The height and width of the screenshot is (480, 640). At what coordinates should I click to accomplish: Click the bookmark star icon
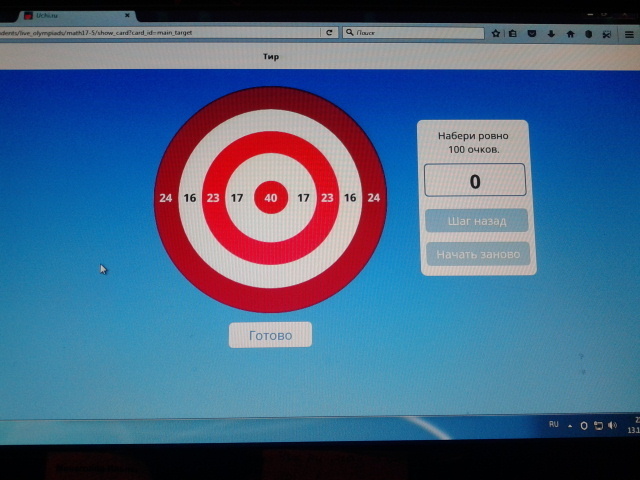point(496,33)
